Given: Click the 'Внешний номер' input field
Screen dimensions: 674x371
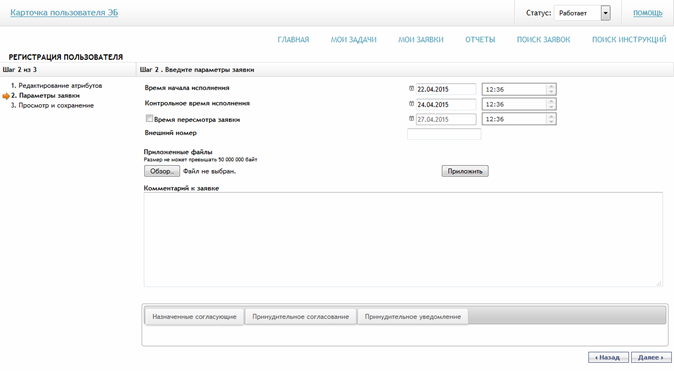Looking at the screenshot, I should (x=444, y=134).
